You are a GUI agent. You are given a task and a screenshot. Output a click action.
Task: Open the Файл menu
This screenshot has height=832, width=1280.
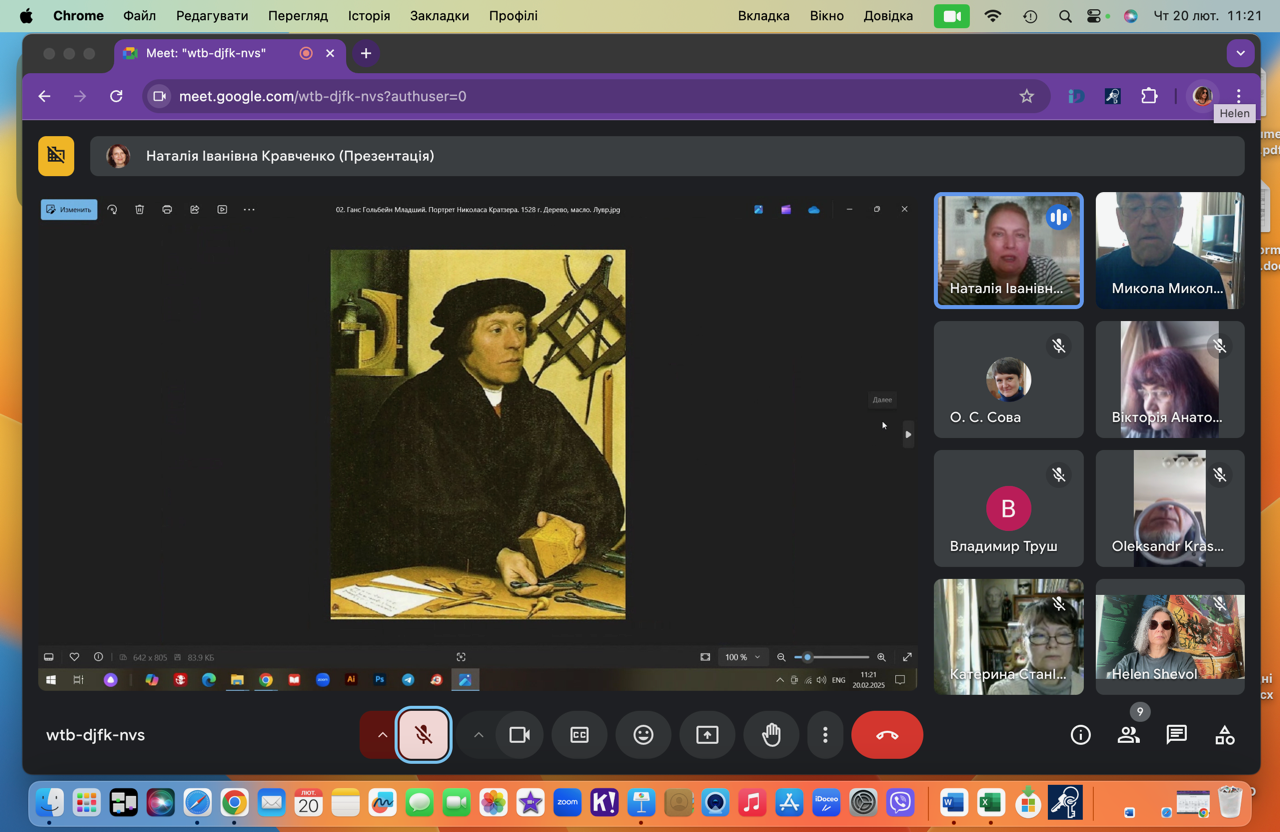[139, 16]
